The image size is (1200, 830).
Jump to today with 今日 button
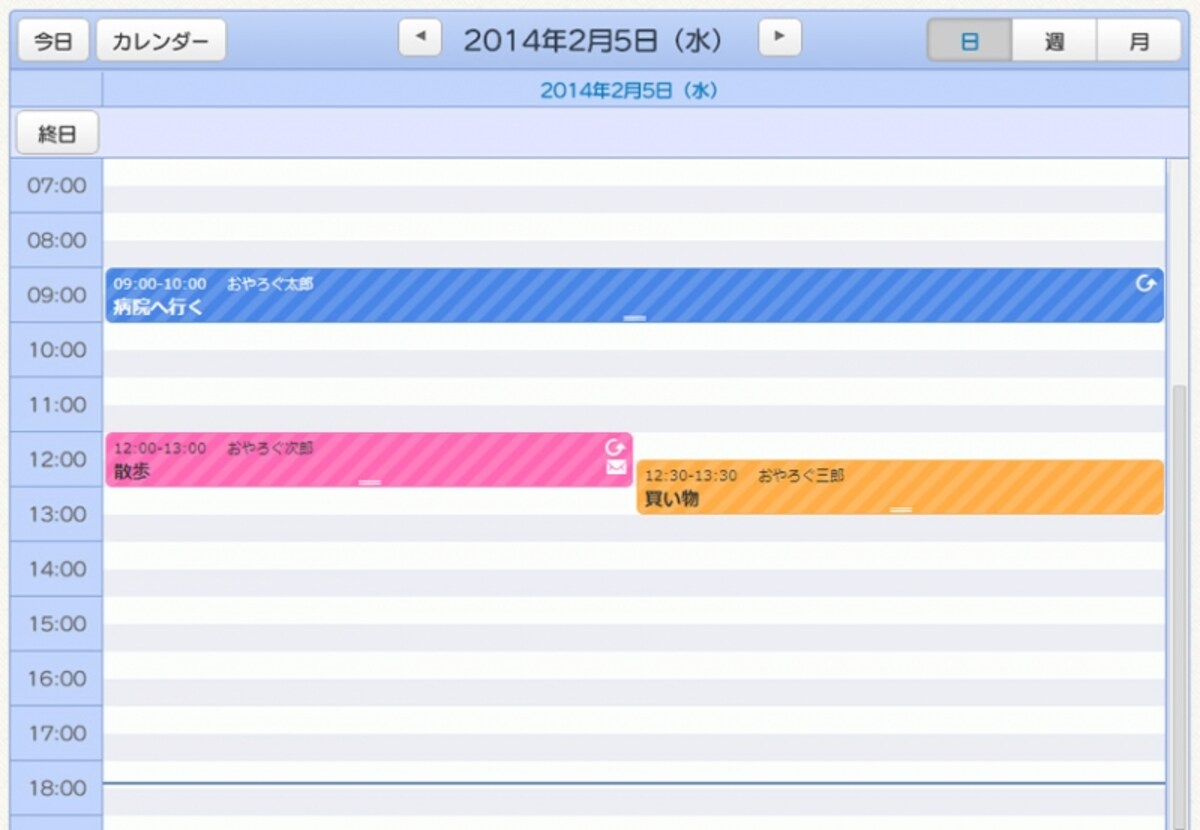tap(54, 41)
